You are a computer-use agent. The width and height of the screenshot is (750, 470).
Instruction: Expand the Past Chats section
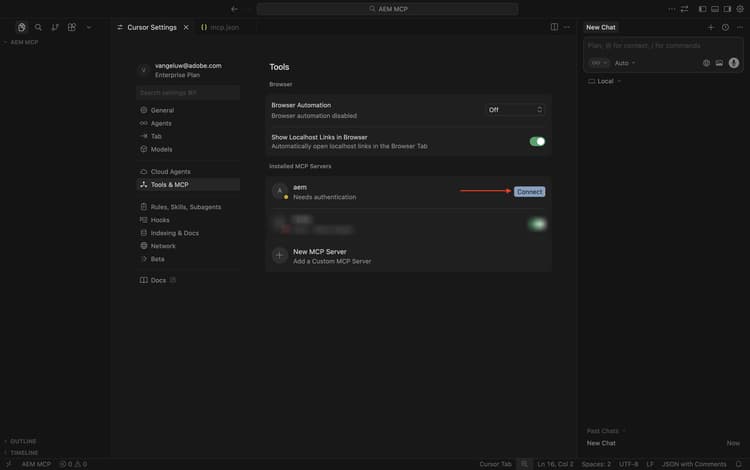pyautogui.click(x=606, y=431)
